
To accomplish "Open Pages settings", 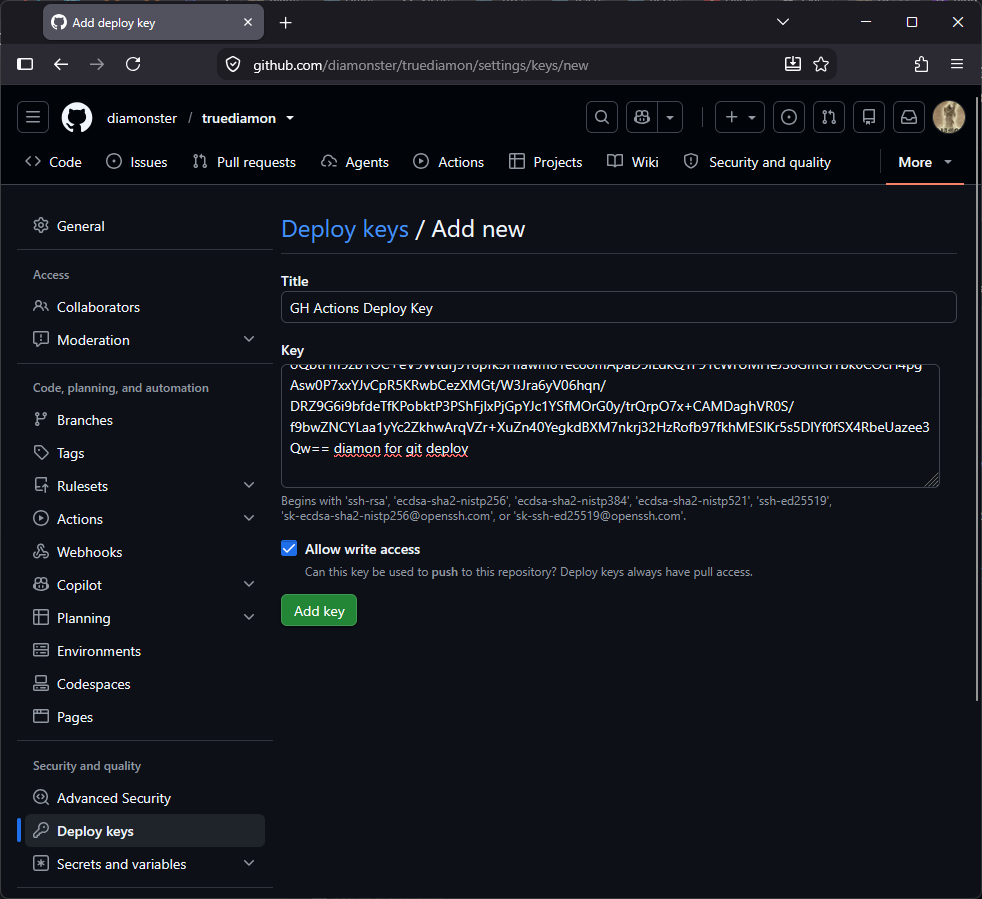I will pos(144,717).
